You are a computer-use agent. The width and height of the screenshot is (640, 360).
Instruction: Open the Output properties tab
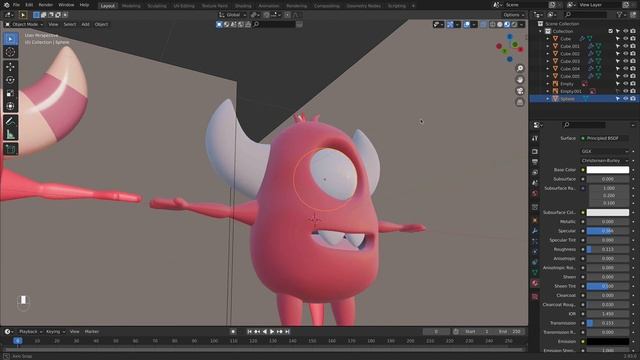(535, 162)
